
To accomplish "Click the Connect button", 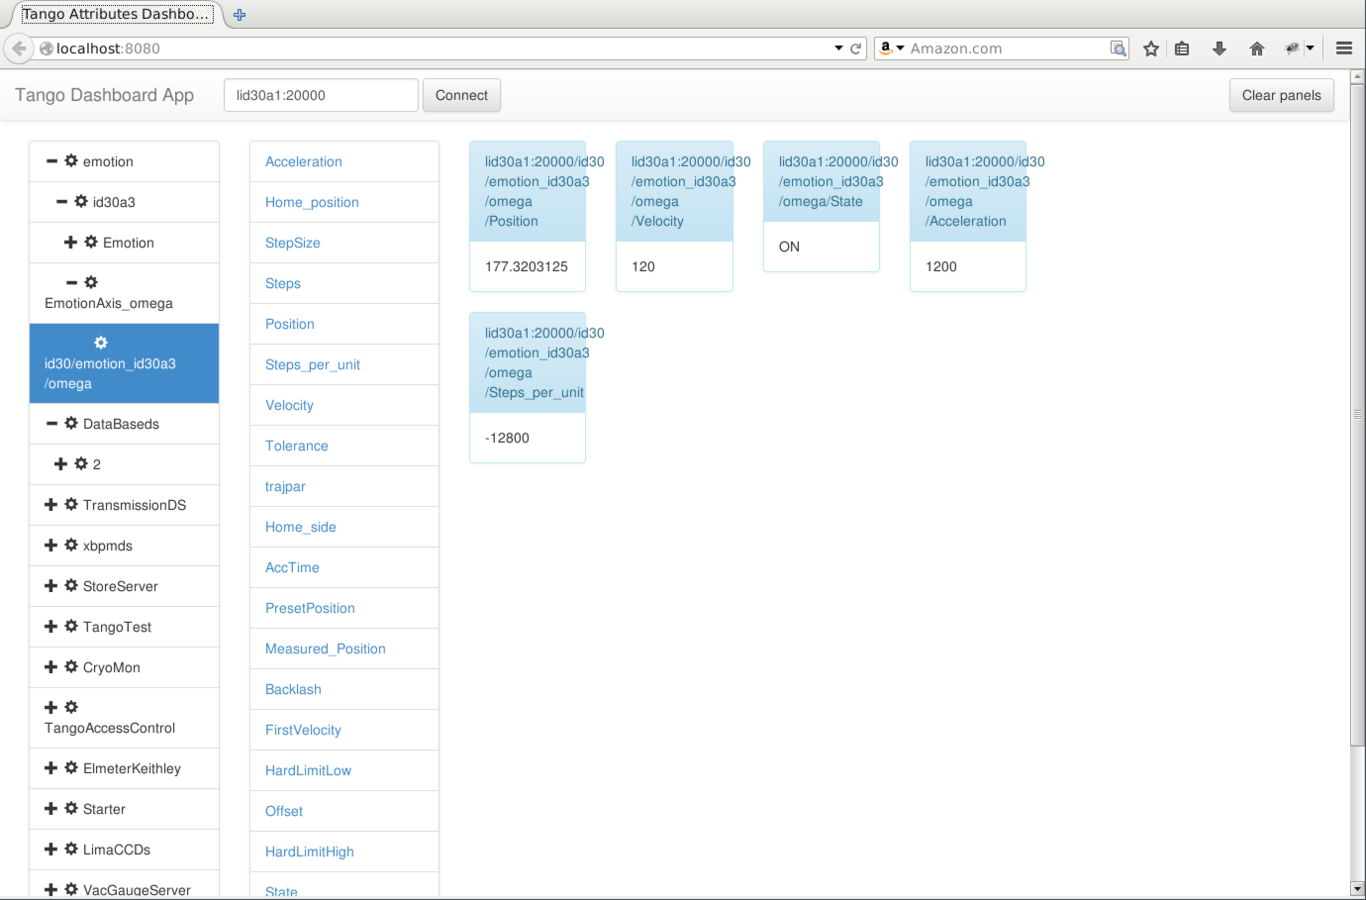I will click(461, 95).
